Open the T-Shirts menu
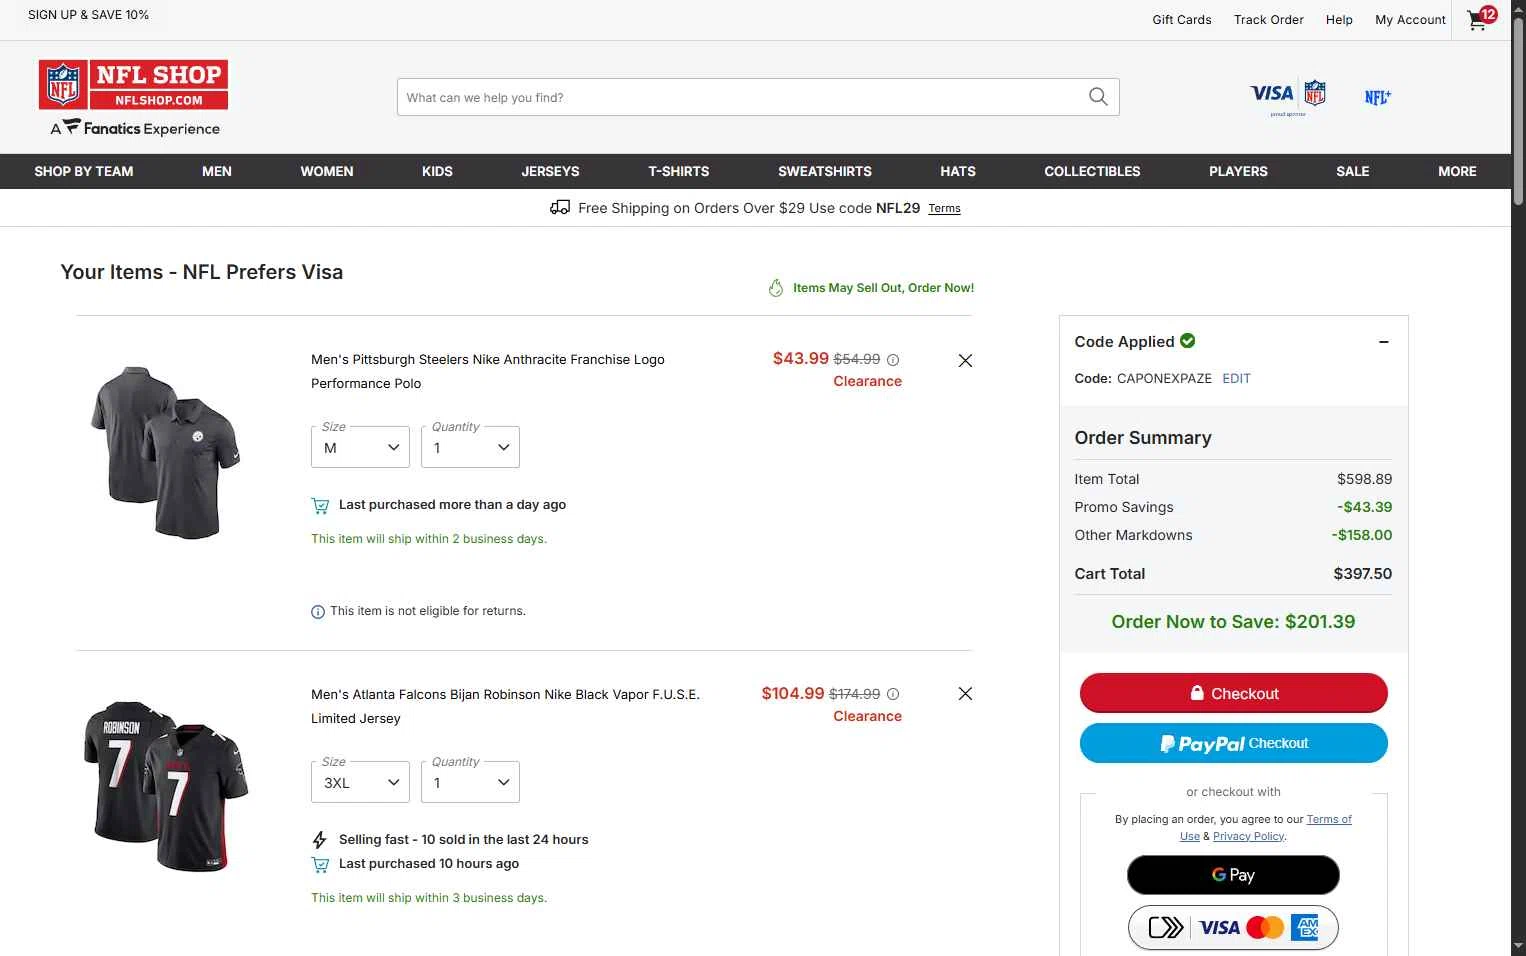The height and width of the screenshot is (956, 1526). [x=679, y=171]
